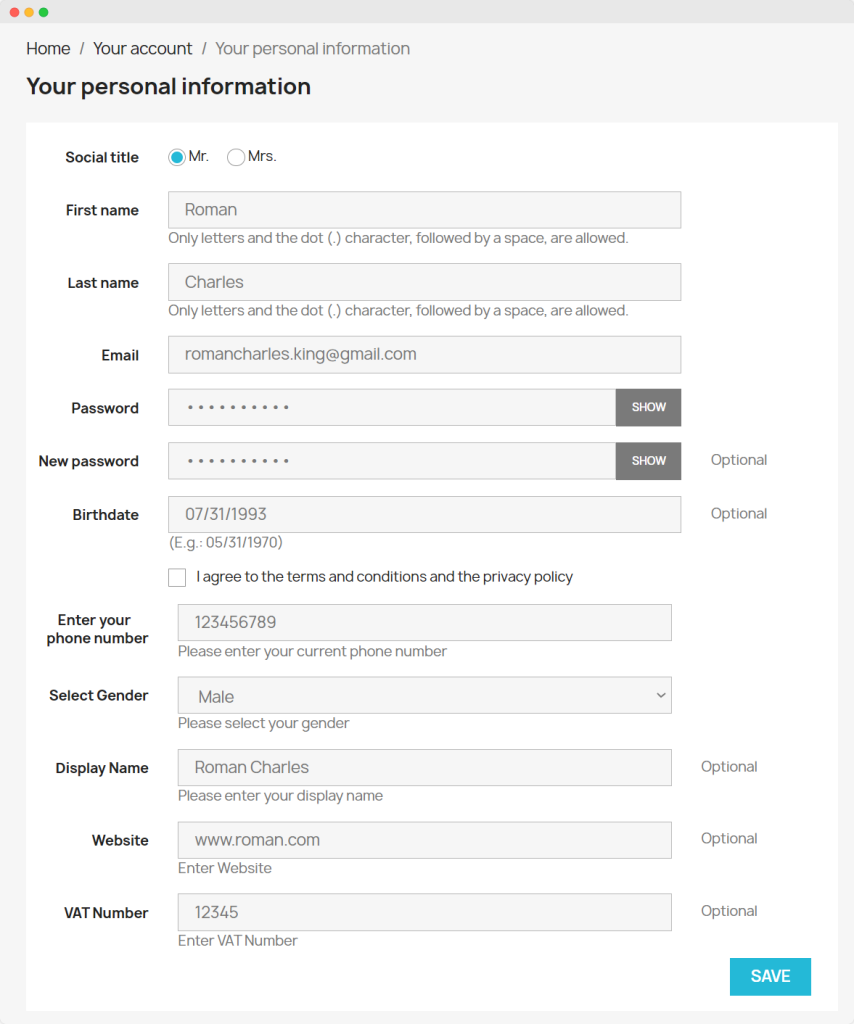The width and height of the screenshot is (854, 1024).
Task: Click the phone number field
Action: click(424, 622)
